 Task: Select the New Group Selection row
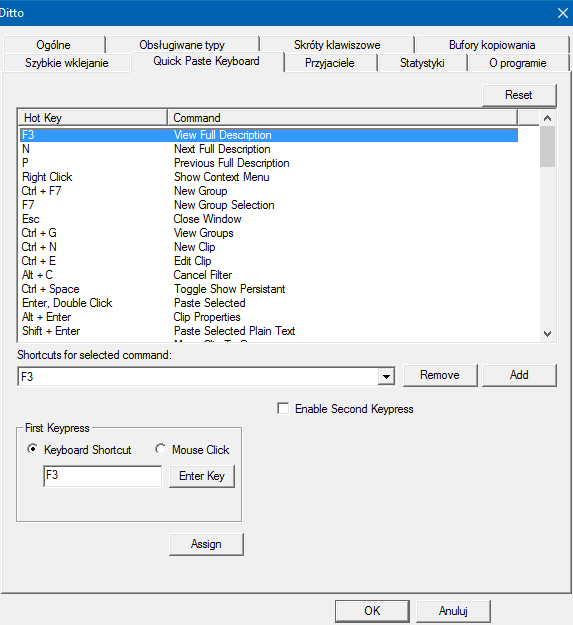click(x=269, y=205)
